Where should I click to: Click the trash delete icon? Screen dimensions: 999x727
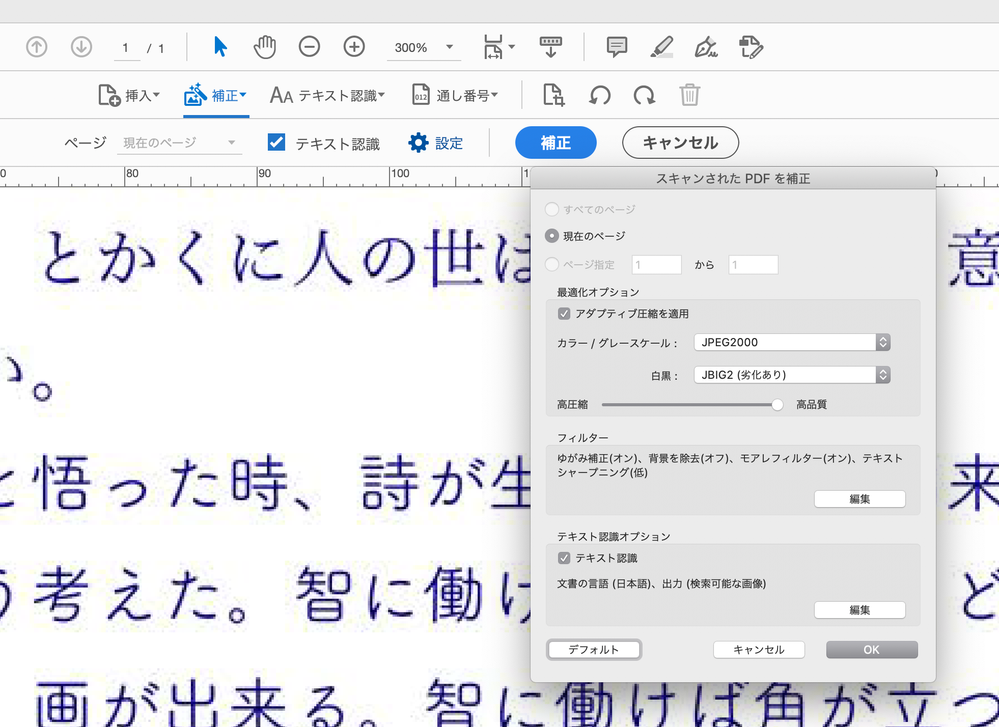click(690, 95)
